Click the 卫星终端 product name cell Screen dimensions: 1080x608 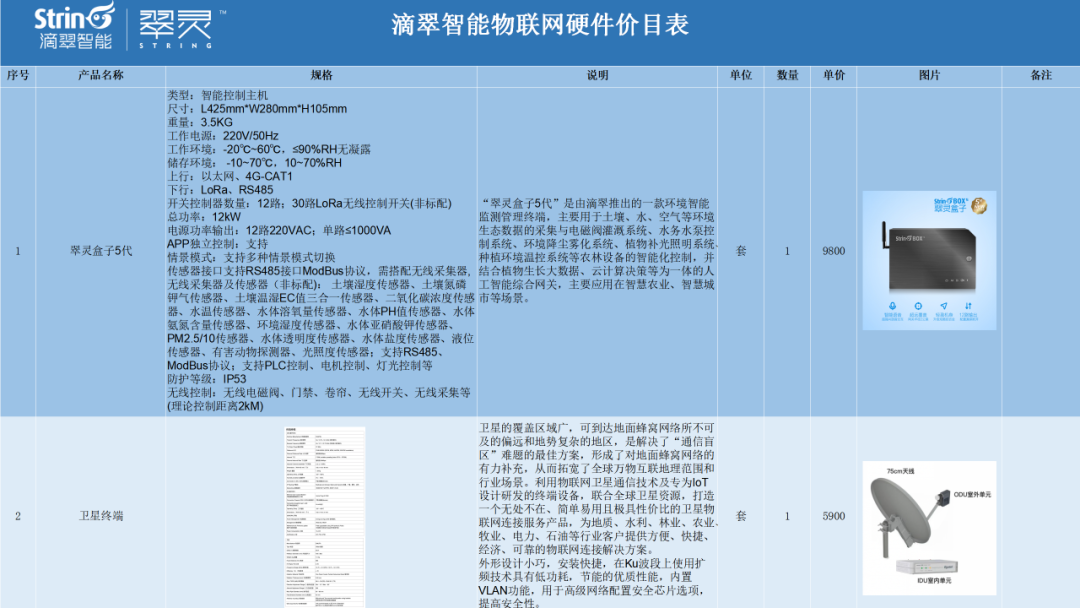(x=101, y=516)
